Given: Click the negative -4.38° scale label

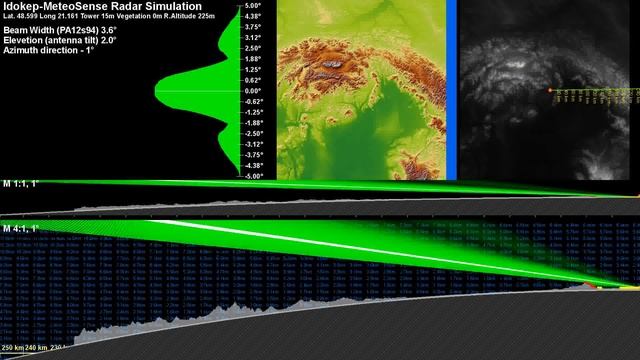Looking at the screenshot, I should pyautogui.click(x=254, y=165).
